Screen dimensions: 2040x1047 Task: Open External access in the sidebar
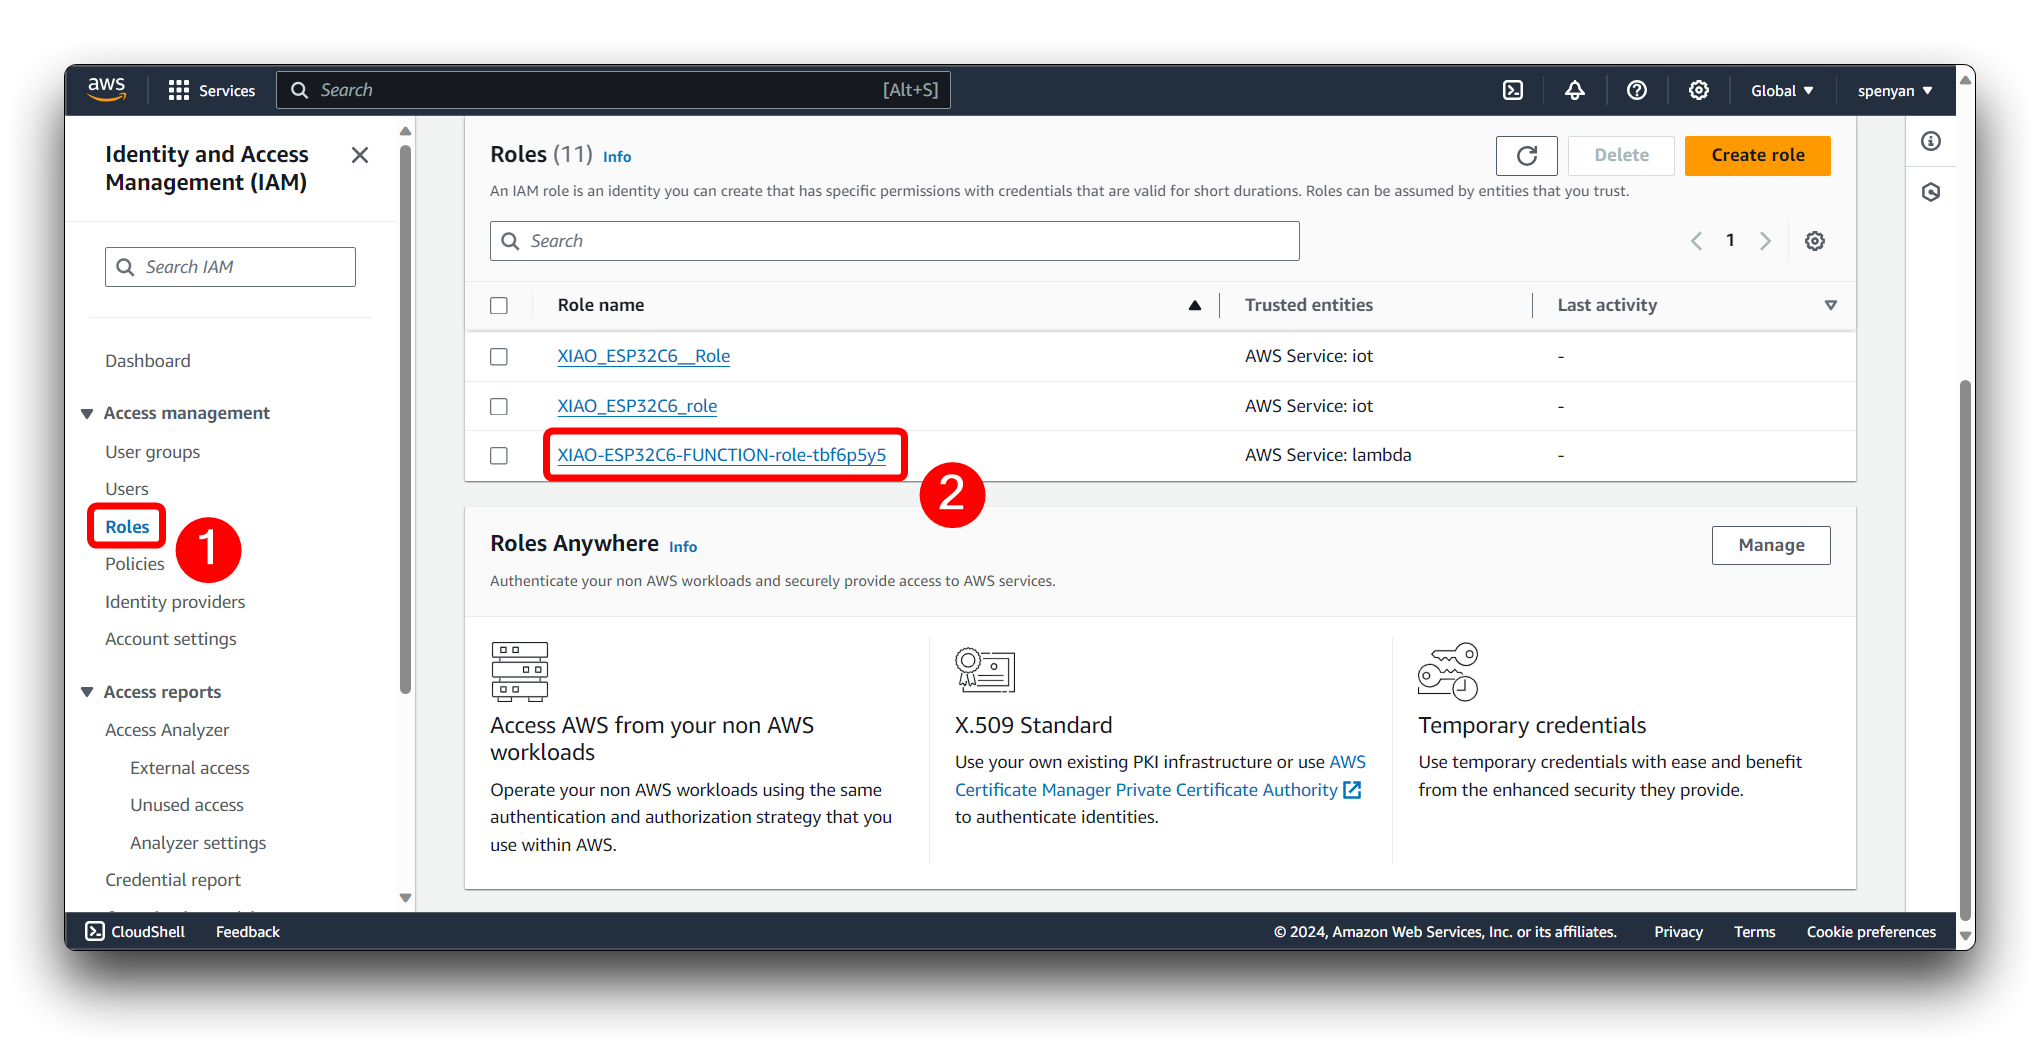(190, 768)
